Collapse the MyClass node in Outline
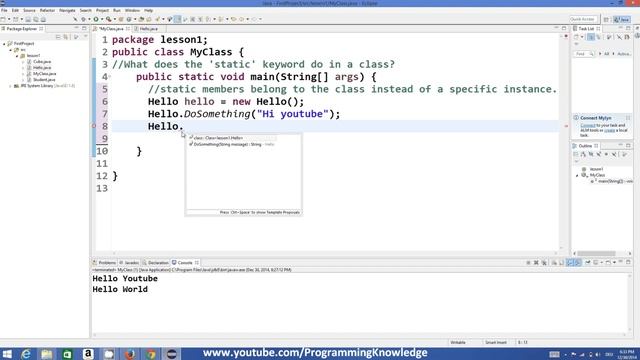 (578, 176)
